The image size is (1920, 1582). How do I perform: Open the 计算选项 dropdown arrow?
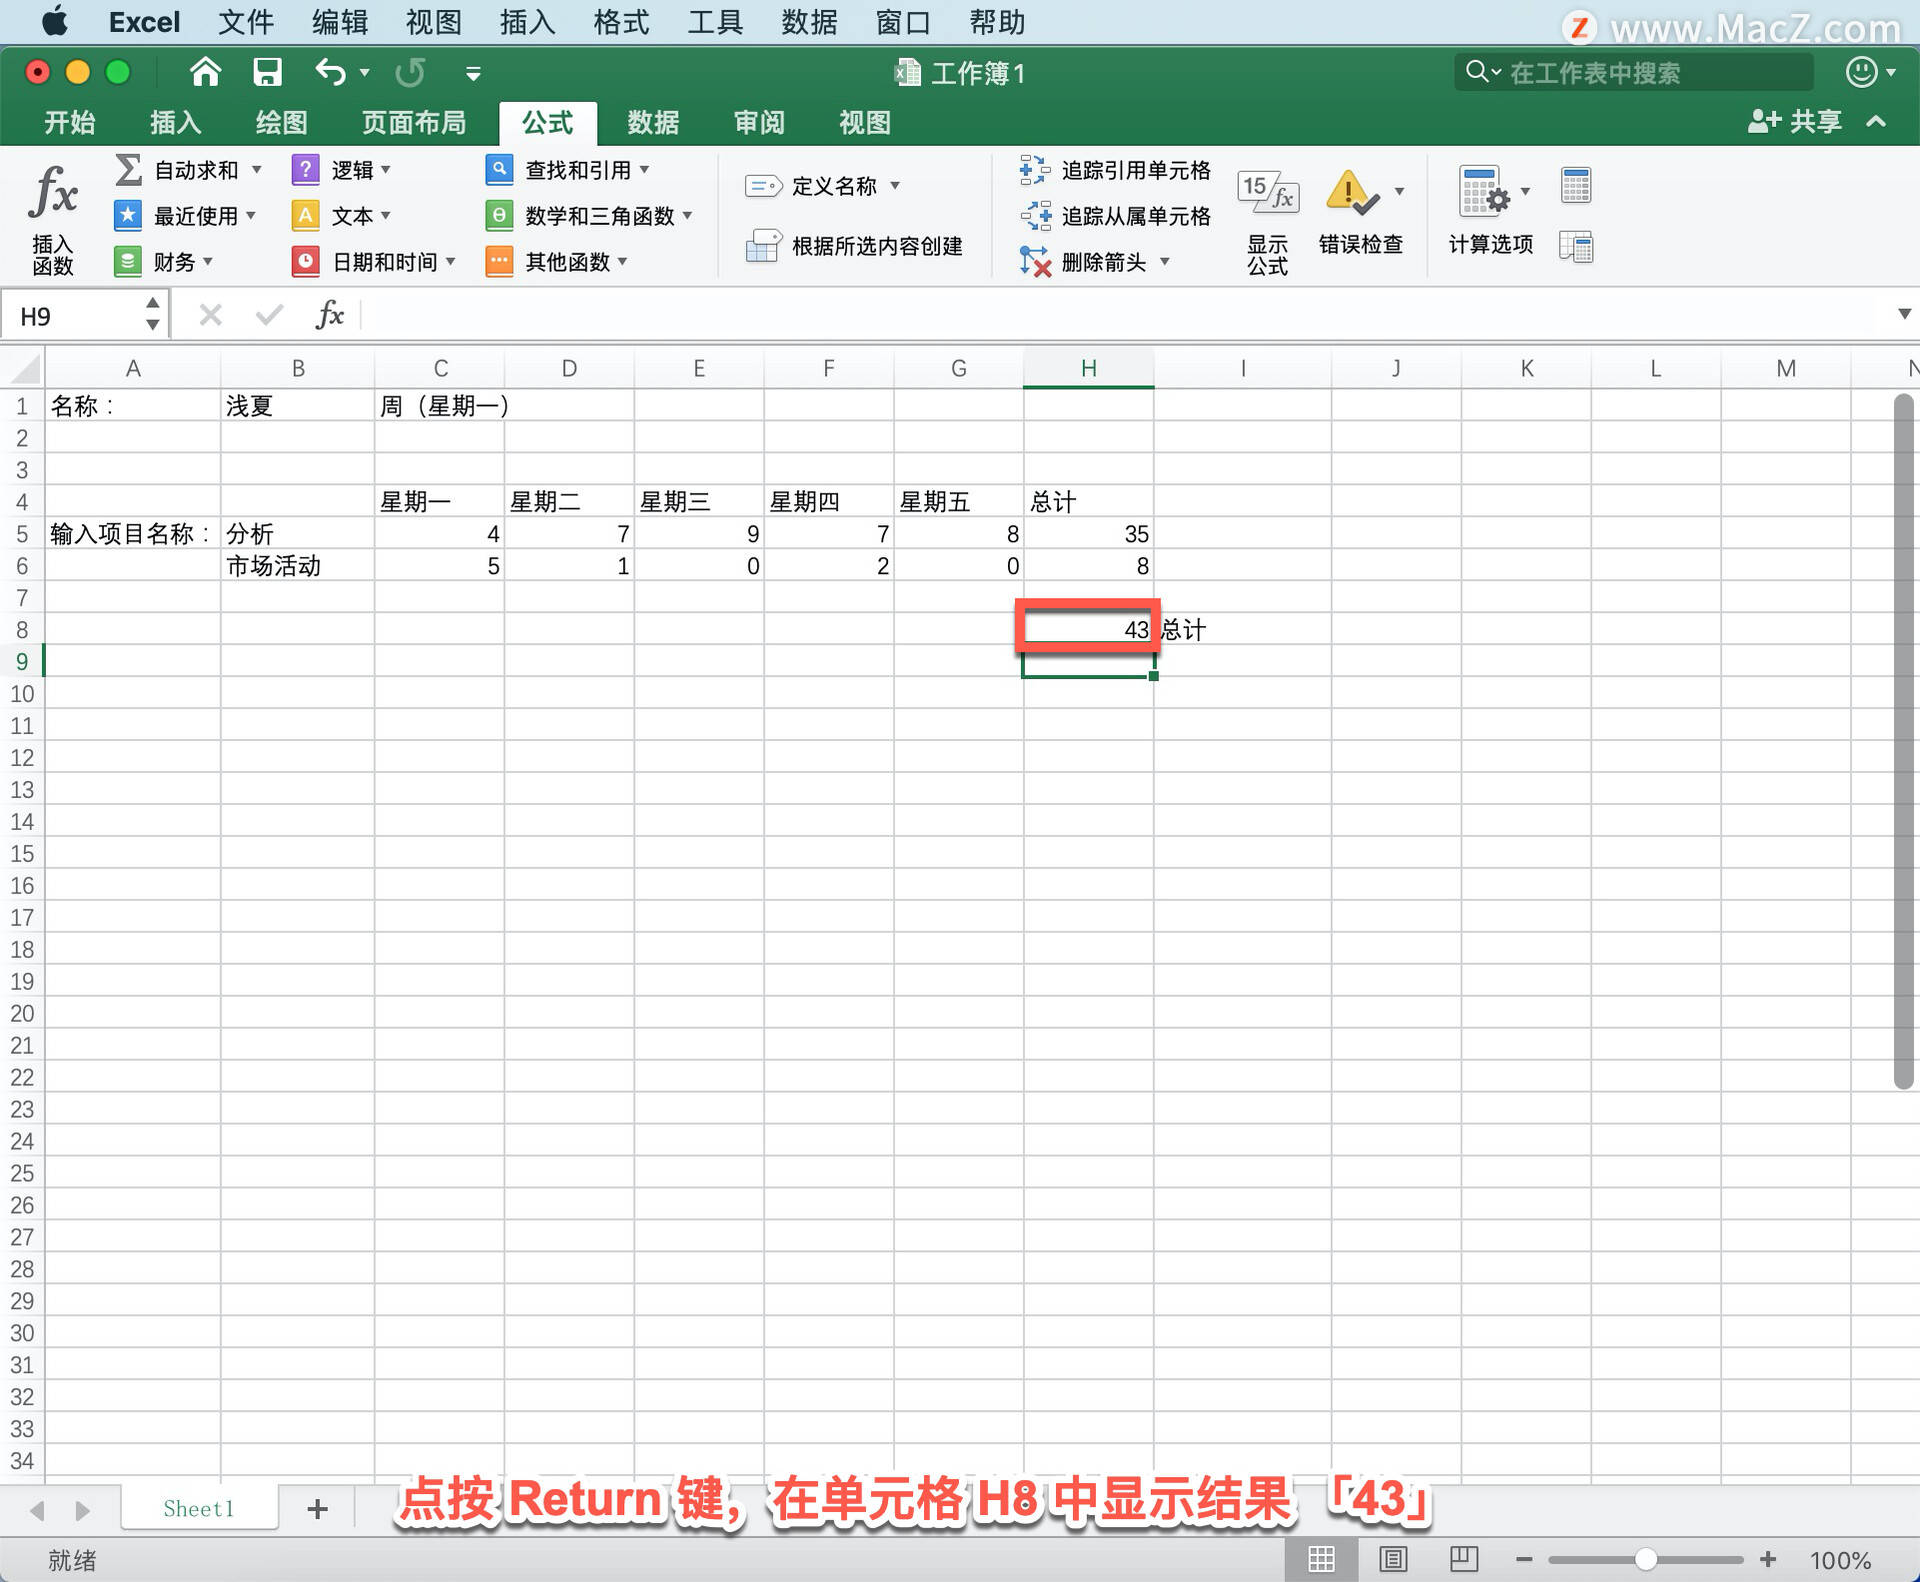(x=1526, y=190)
